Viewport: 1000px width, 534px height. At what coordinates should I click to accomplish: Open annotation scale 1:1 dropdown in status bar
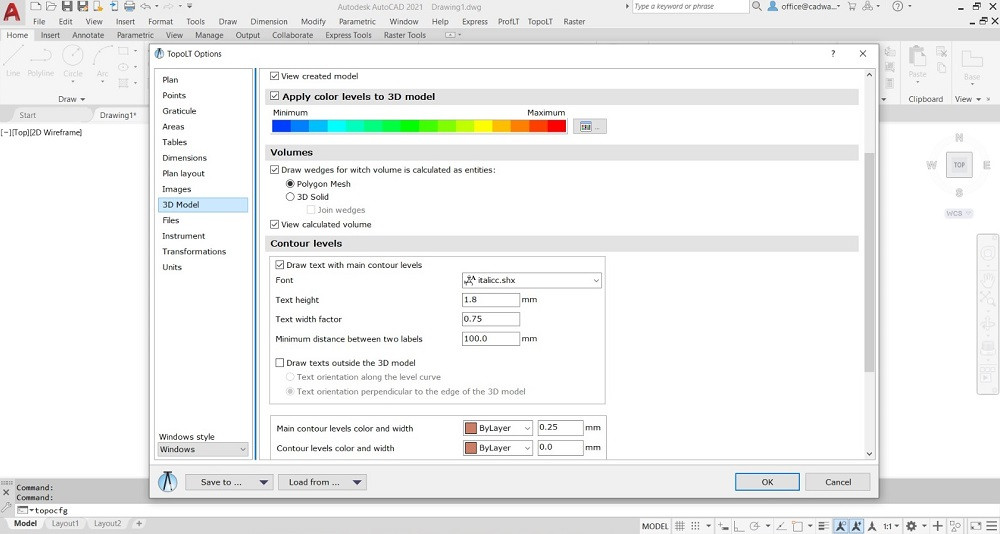[x=891, y=526]
